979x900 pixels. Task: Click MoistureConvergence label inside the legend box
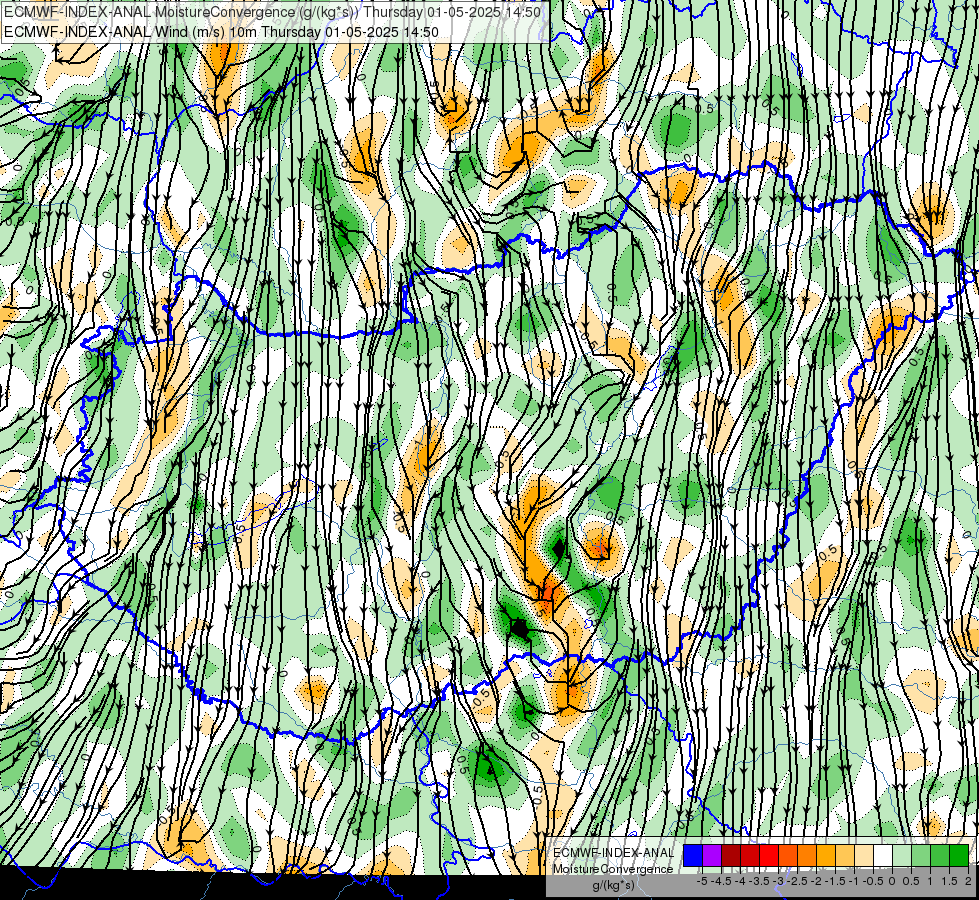(x=613, y=869)
